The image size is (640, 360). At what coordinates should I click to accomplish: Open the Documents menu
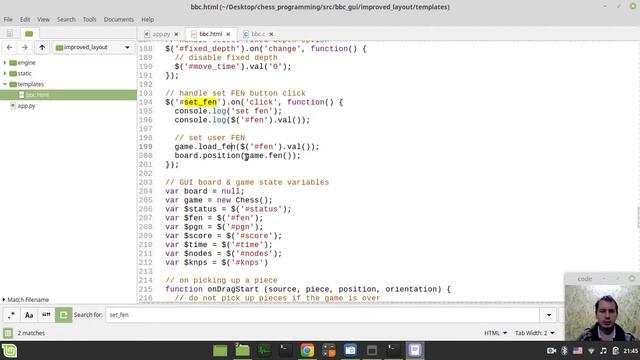pos(118,19)
